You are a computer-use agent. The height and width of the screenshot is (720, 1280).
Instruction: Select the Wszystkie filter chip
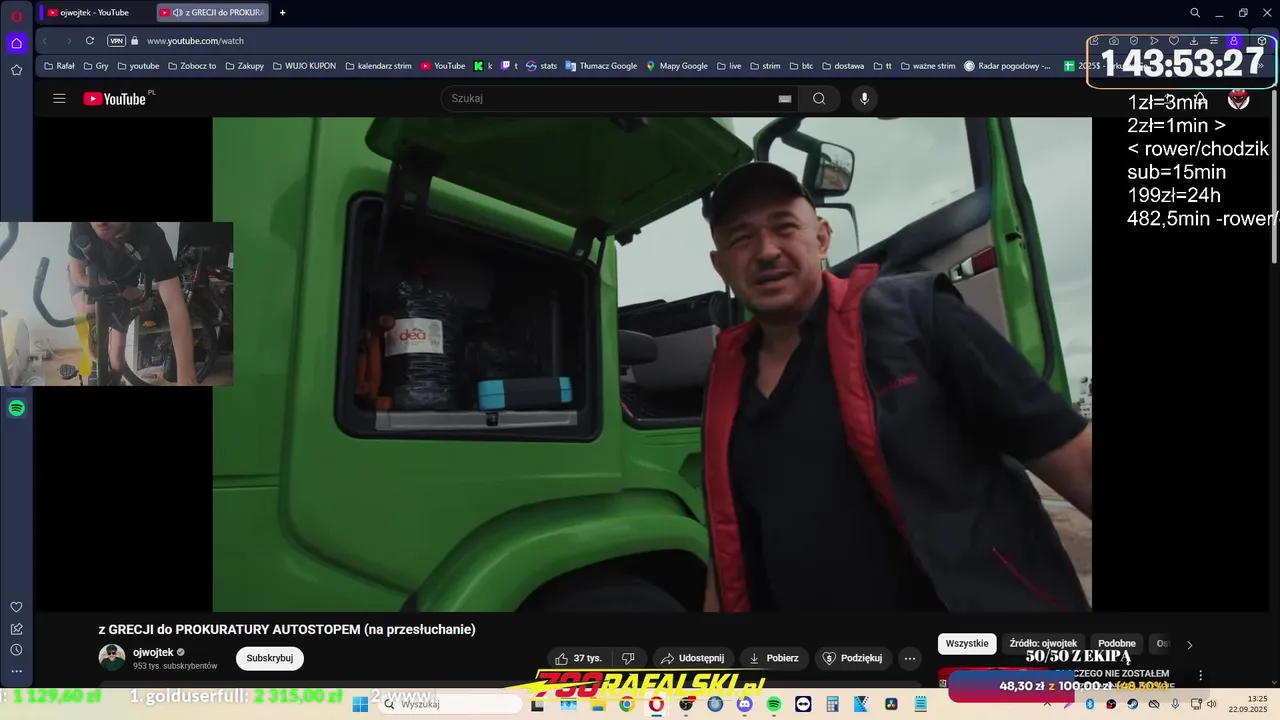coord(967,644)
